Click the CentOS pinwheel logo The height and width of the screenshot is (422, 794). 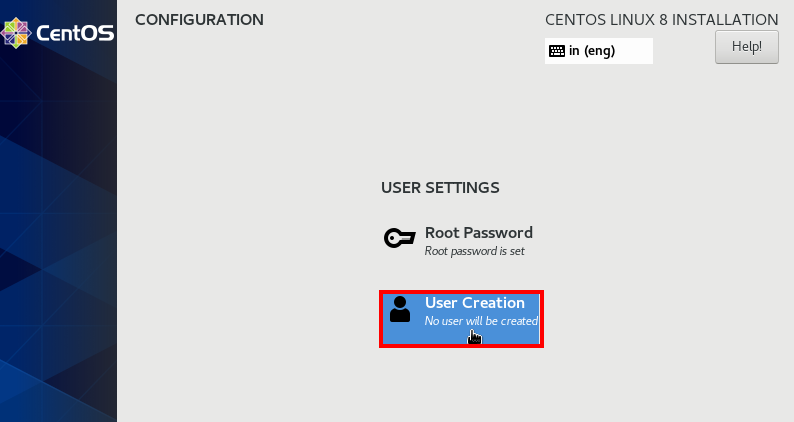[x=16, y=33]
